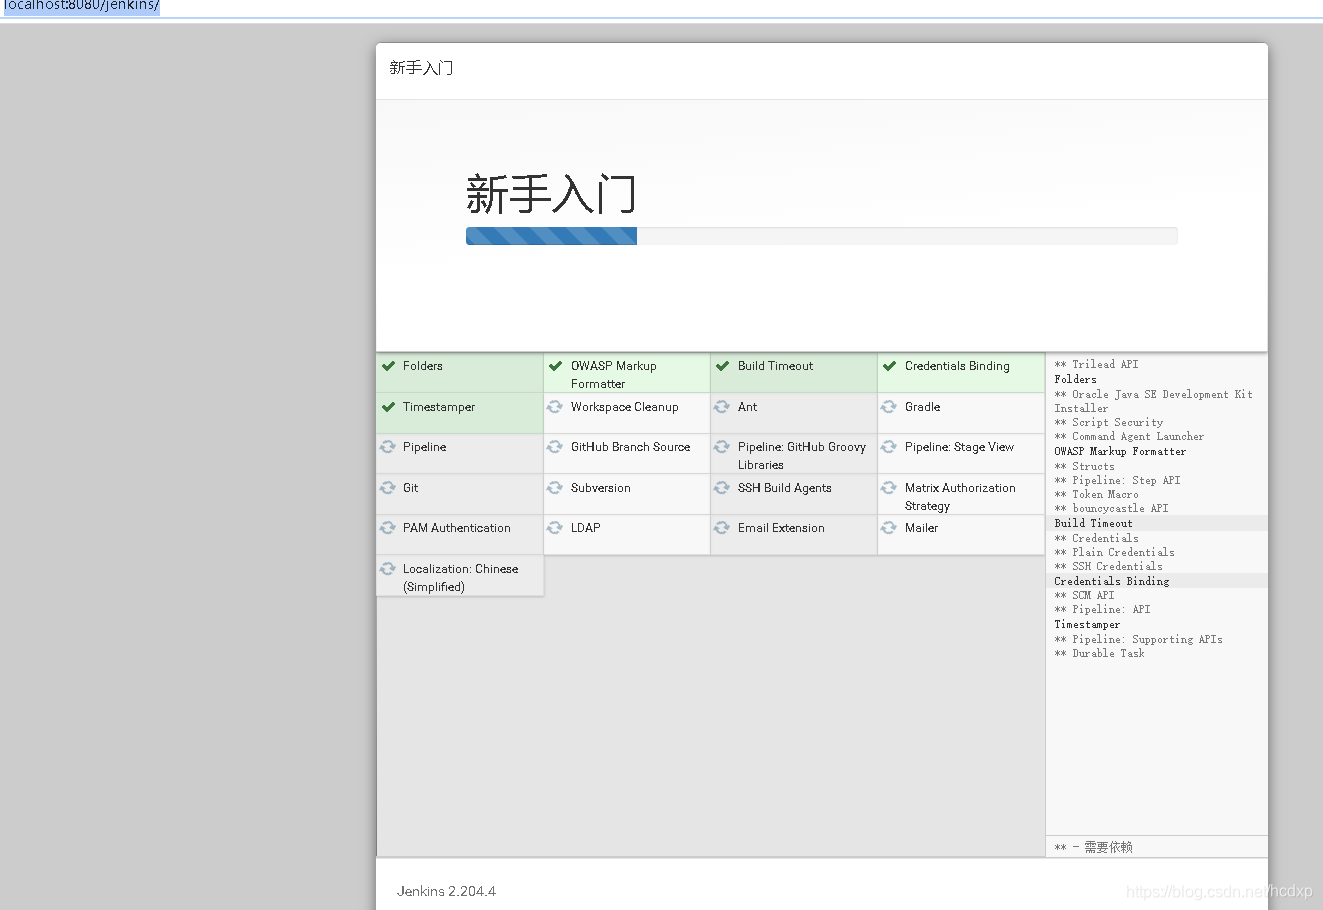The width and height of the screenshot is (1323, 910).
Task: Click the installation progress bar
Action: (x=822, y=236)
